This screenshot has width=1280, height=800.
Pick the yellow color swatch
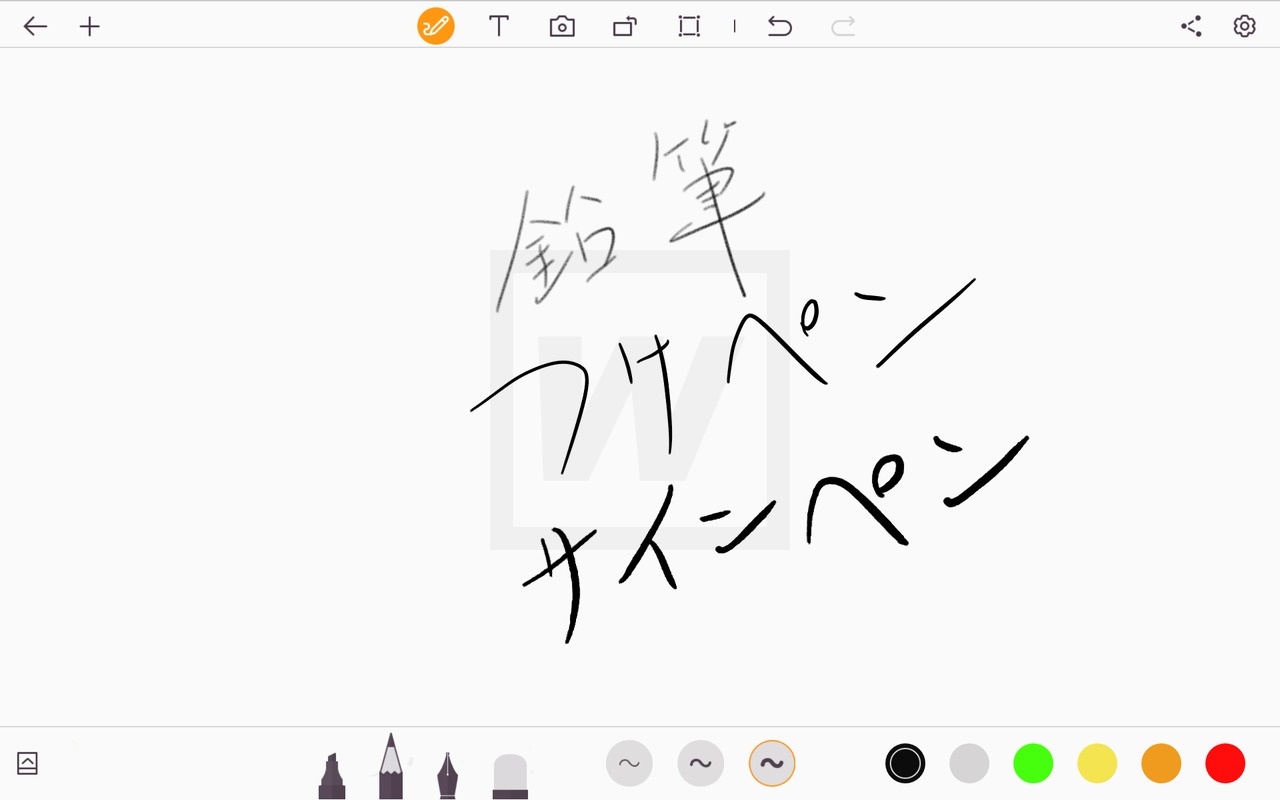(x=1097, y=764)
